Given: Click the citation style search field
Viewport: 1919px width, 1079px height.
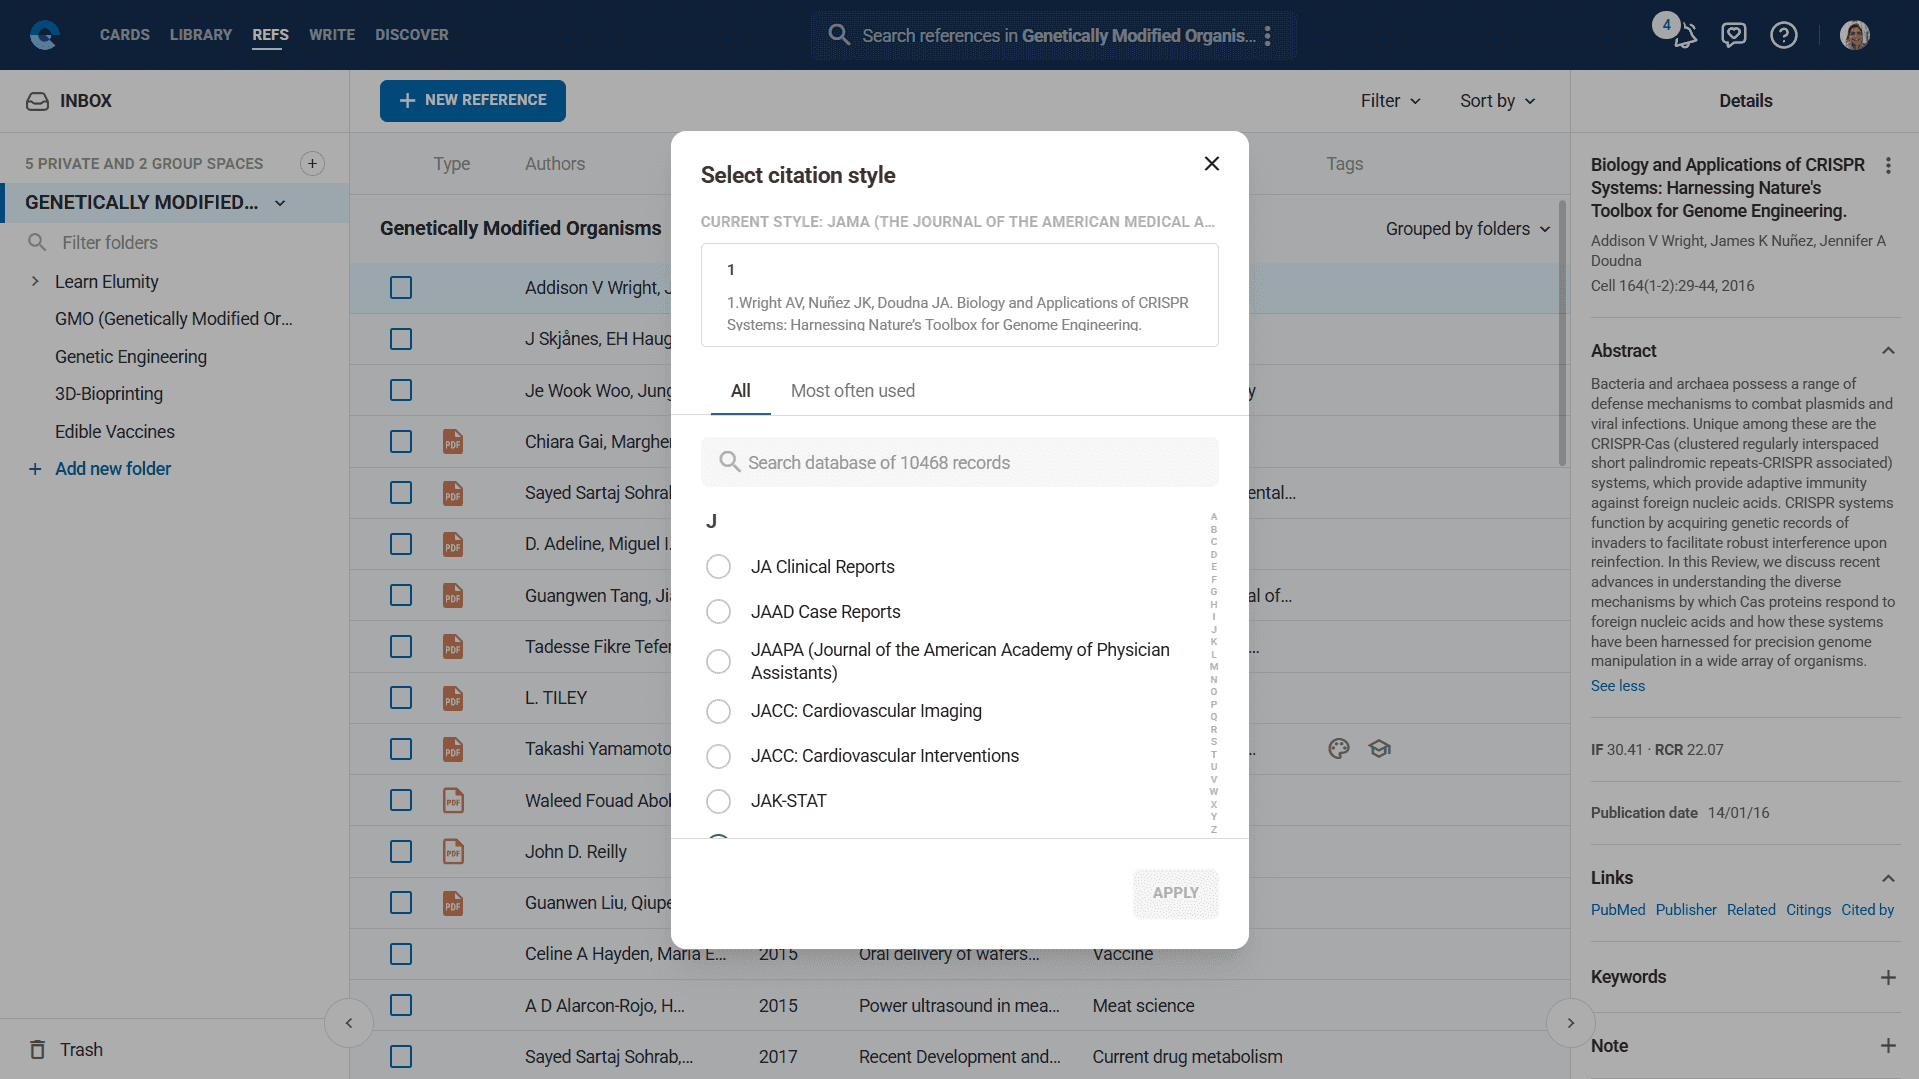Looking at the screenshot, I should tap(959, 463).
